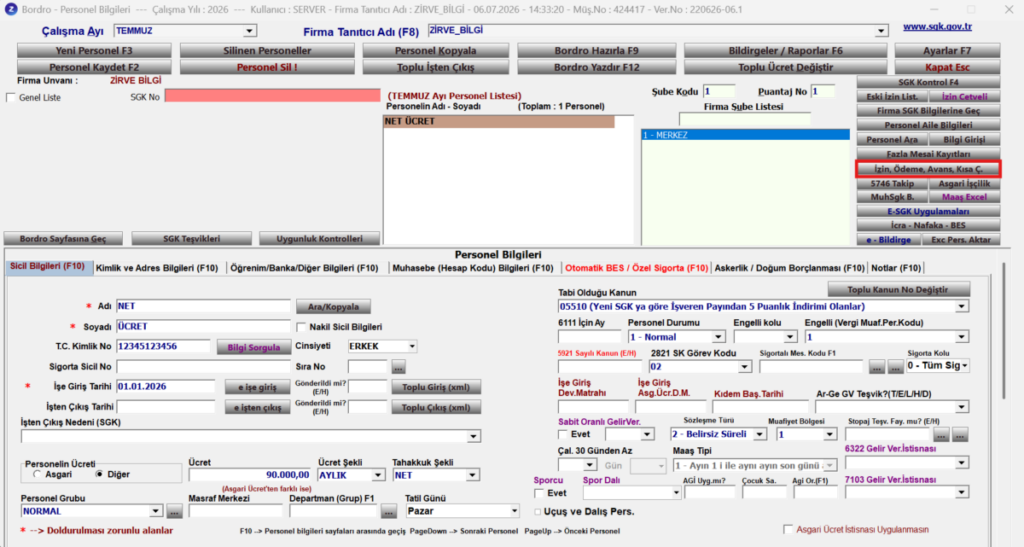Click the İzin Cetveli button
Image resolution: width=1024 pixels, height=547 pixels.
(964, 97)
